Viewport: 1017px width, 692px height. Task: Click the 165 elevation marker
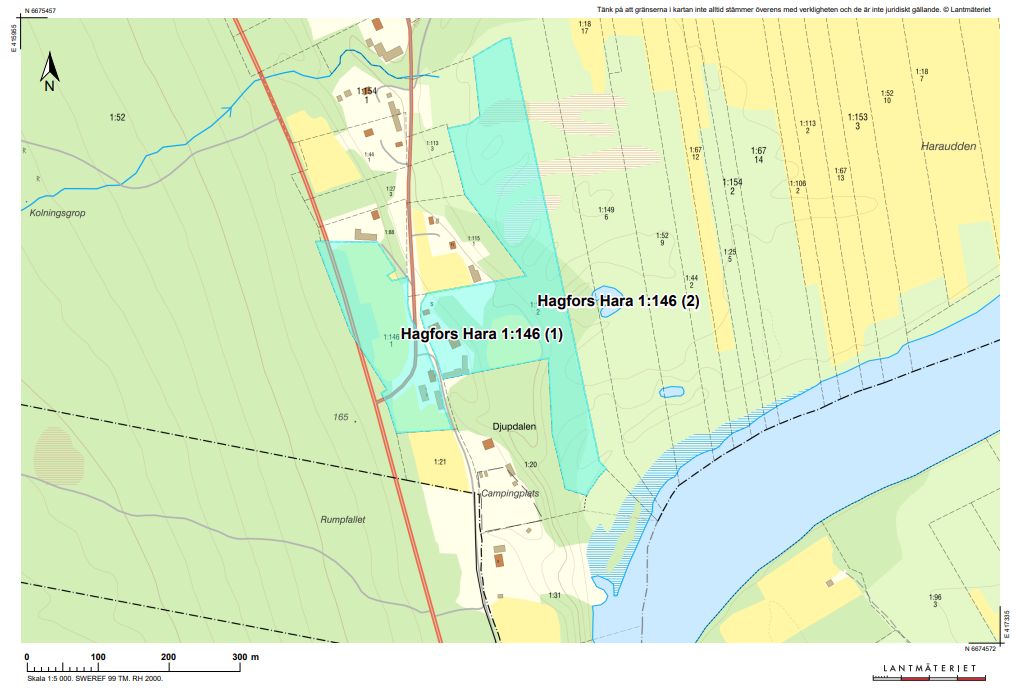pyautogui.click(x=342, y=416)
